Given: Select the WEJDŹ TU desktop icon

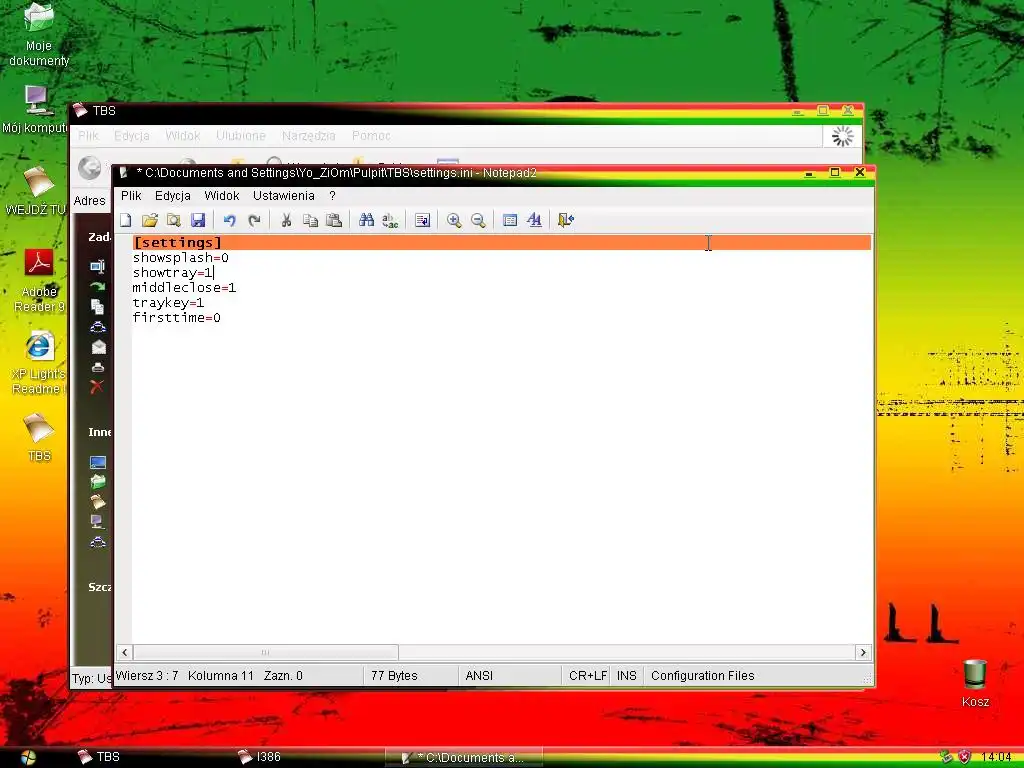Looking at the screenshot, I should click(x=35, y=191).
